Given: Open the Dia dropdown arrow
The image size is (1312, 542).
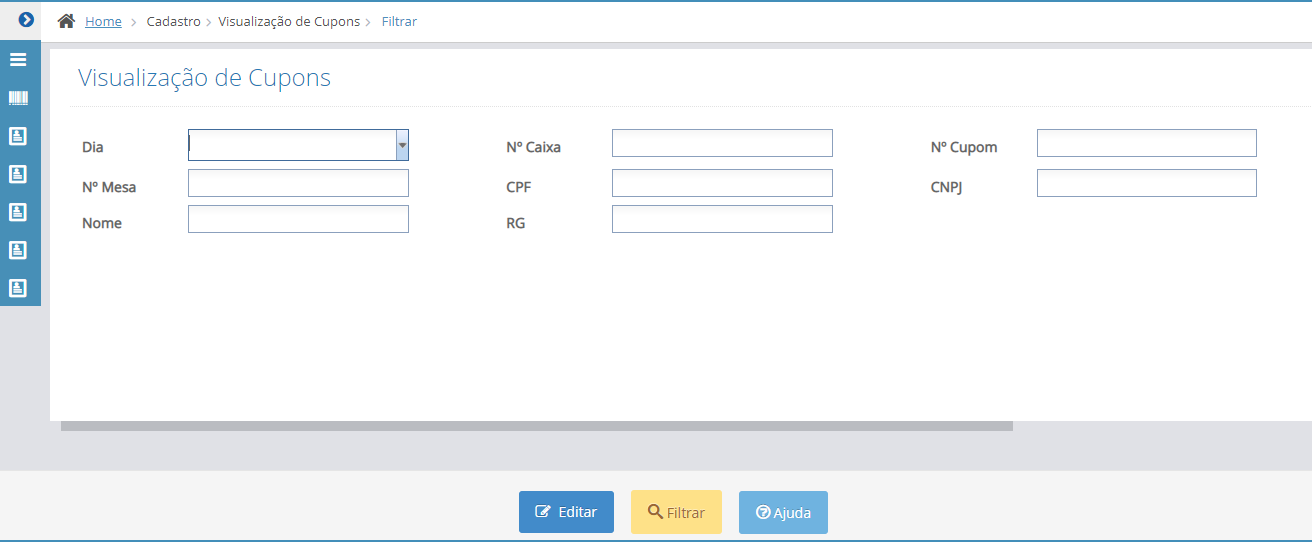Looking at the screenshot, I should point(402,145).
